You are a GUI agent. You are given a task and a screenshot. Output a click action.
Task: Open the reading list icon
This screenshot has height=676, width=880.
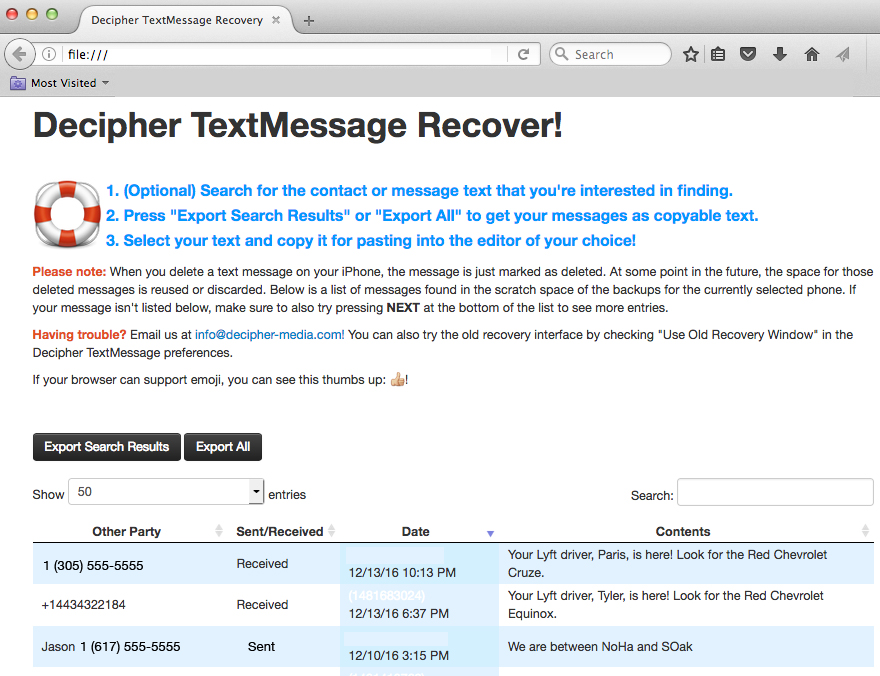[x=719, y=54]
